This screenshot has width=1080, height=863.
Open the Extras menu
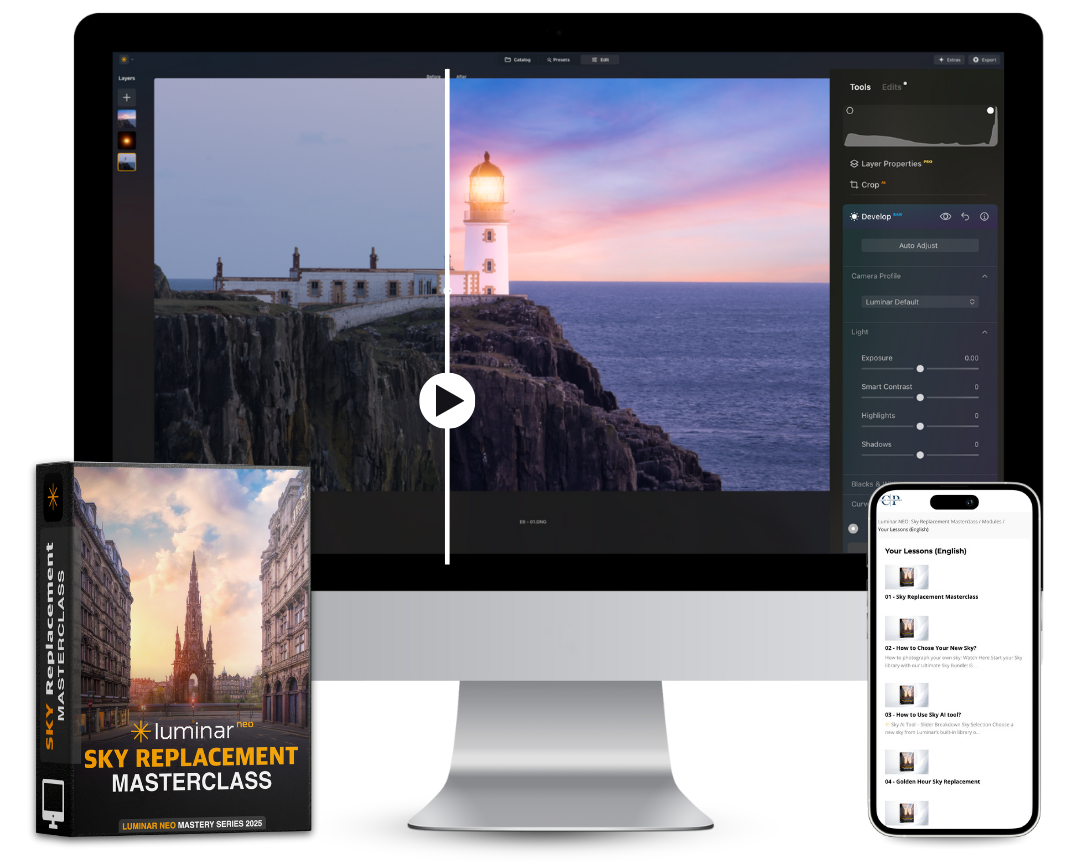pyautogui.click(x=949, y=60)
